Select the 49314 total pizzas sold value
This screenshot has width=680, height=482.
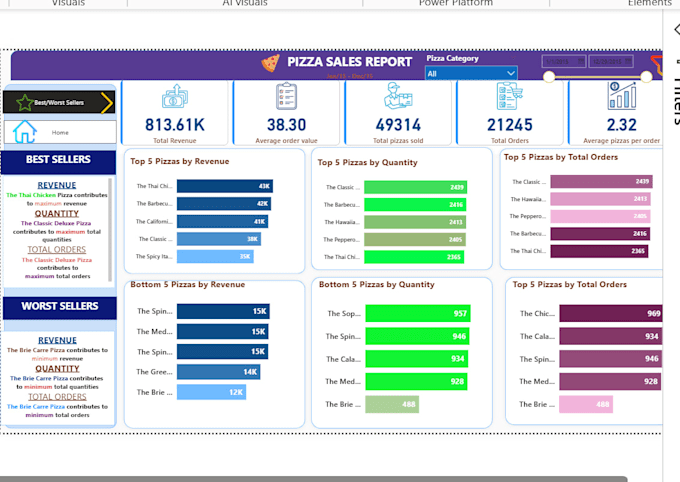398,125
